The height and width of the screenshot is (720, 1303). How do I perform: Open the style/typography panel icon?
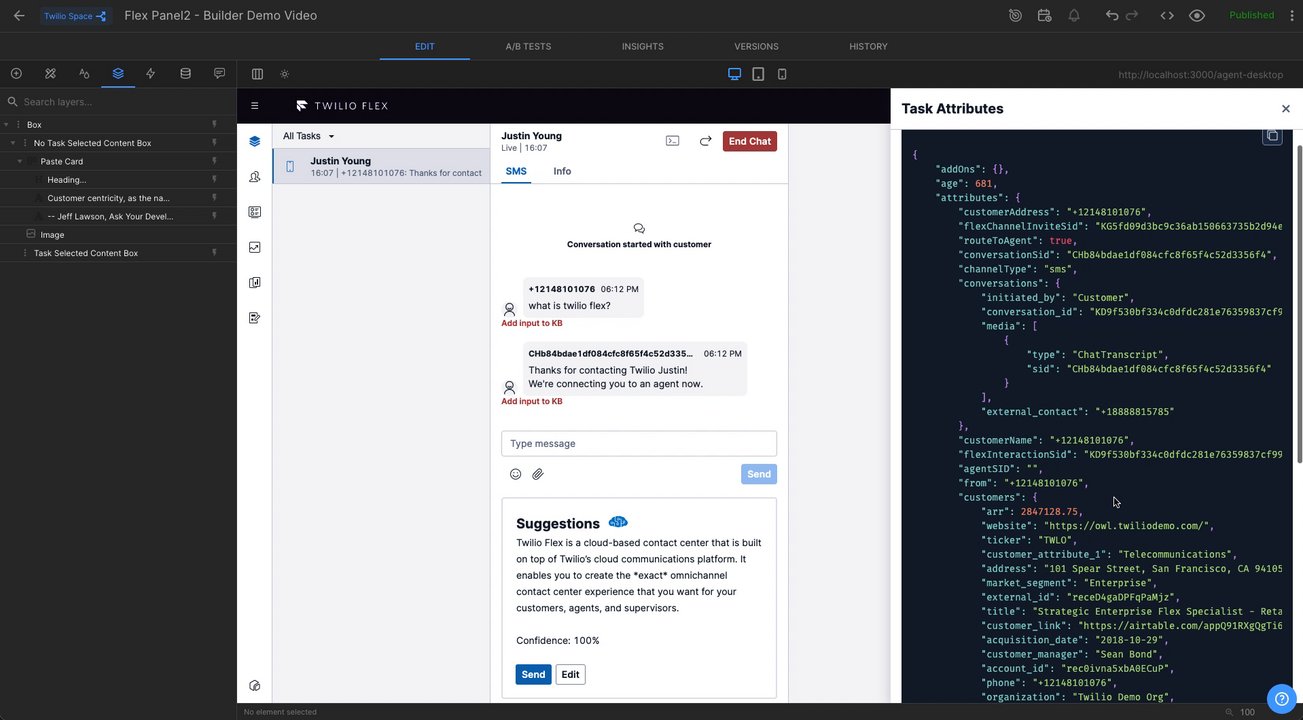point(84,74)
